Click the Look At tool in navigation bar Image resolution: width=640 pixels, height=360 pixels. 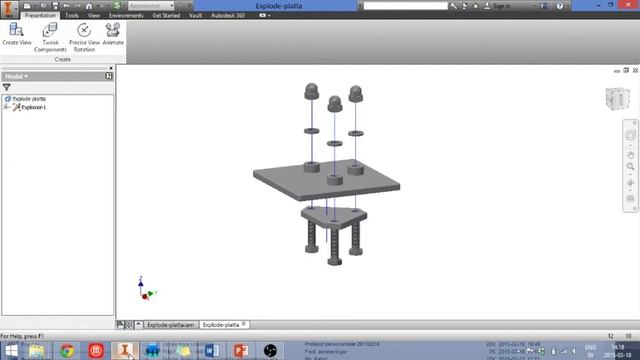(630, 199)
